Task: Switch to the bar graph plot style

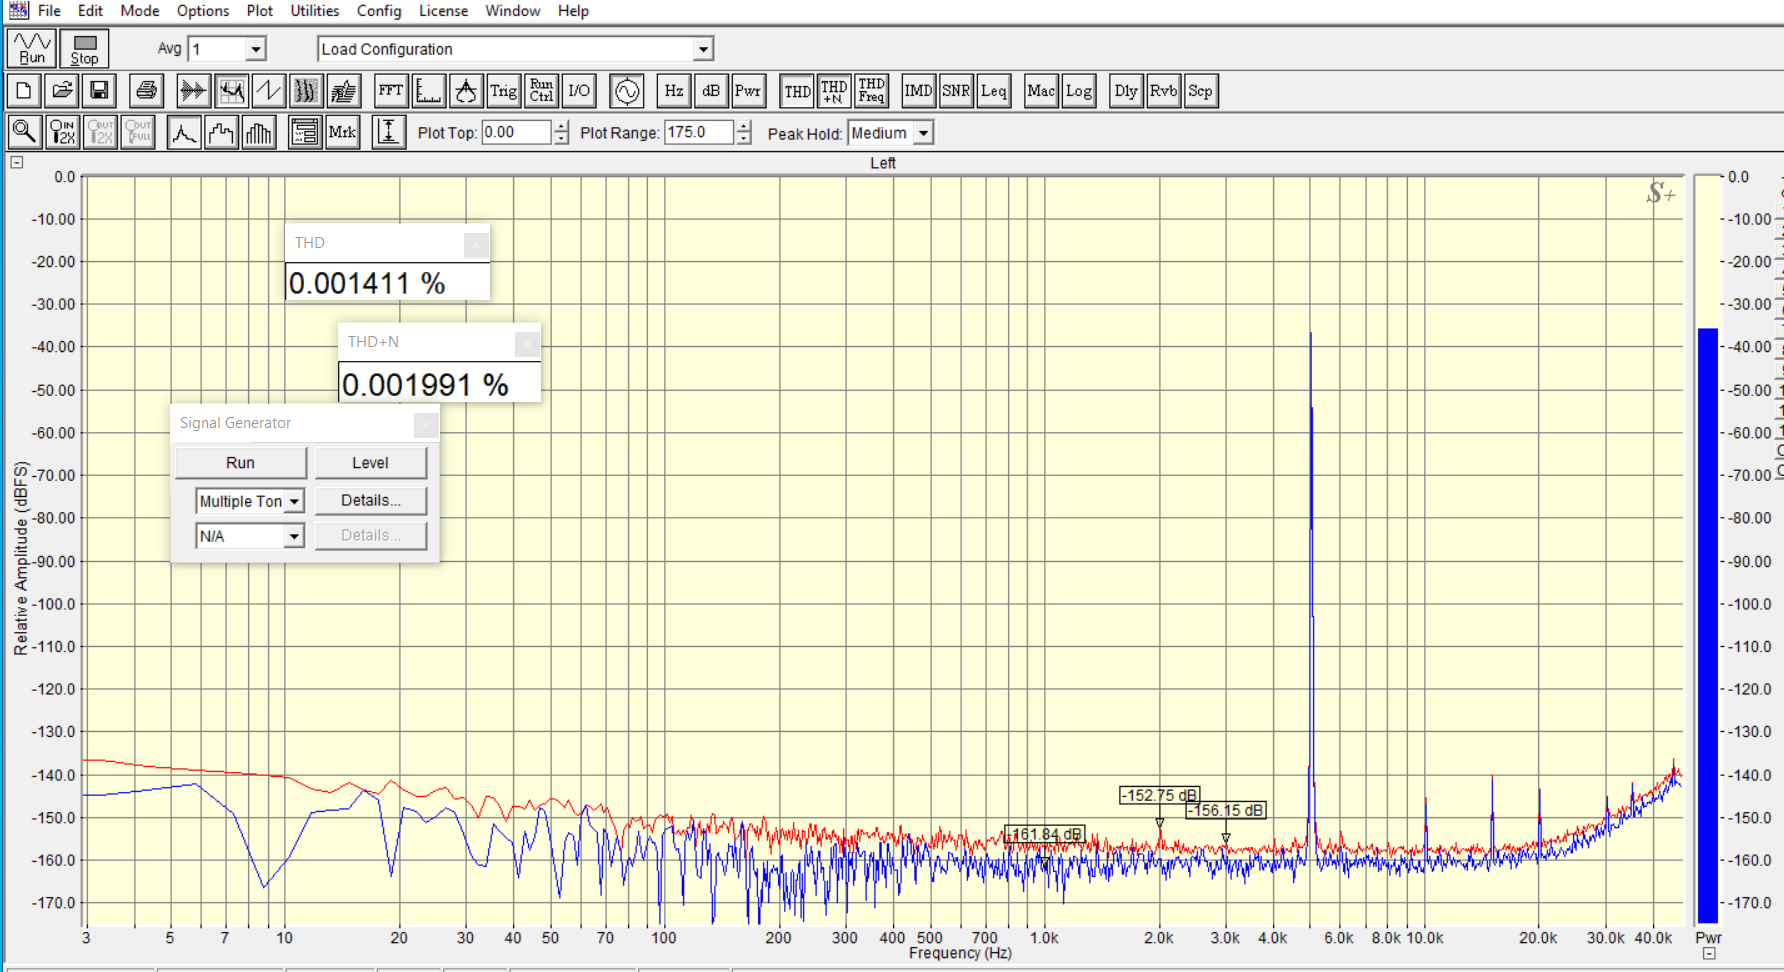Action: point(259,132)
